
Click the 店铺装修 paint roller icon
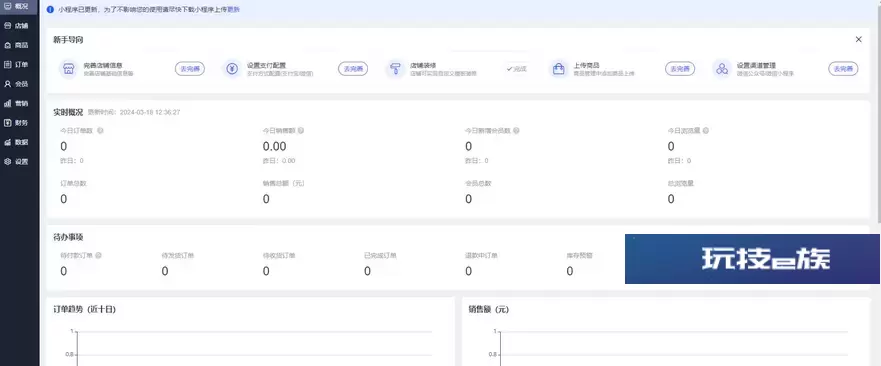click(x=395, y=69)
